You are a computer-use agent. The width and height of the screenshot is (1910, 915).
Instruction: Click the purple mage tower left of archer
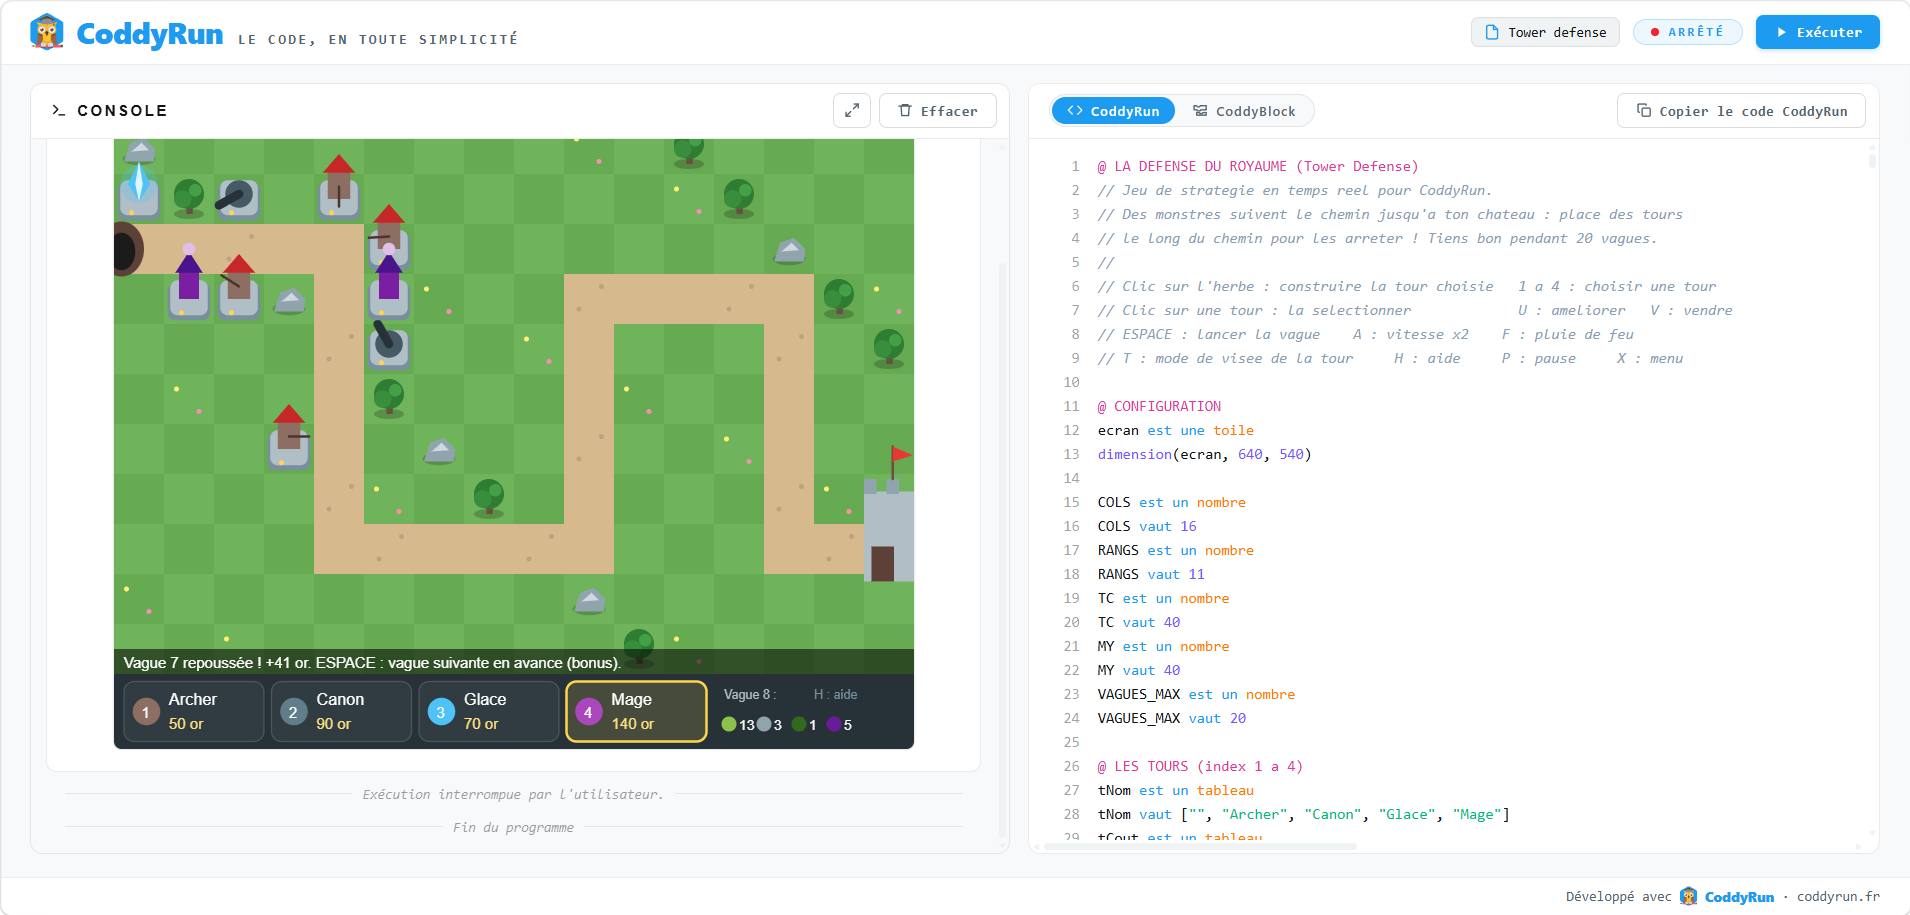[x=189, y=283]
